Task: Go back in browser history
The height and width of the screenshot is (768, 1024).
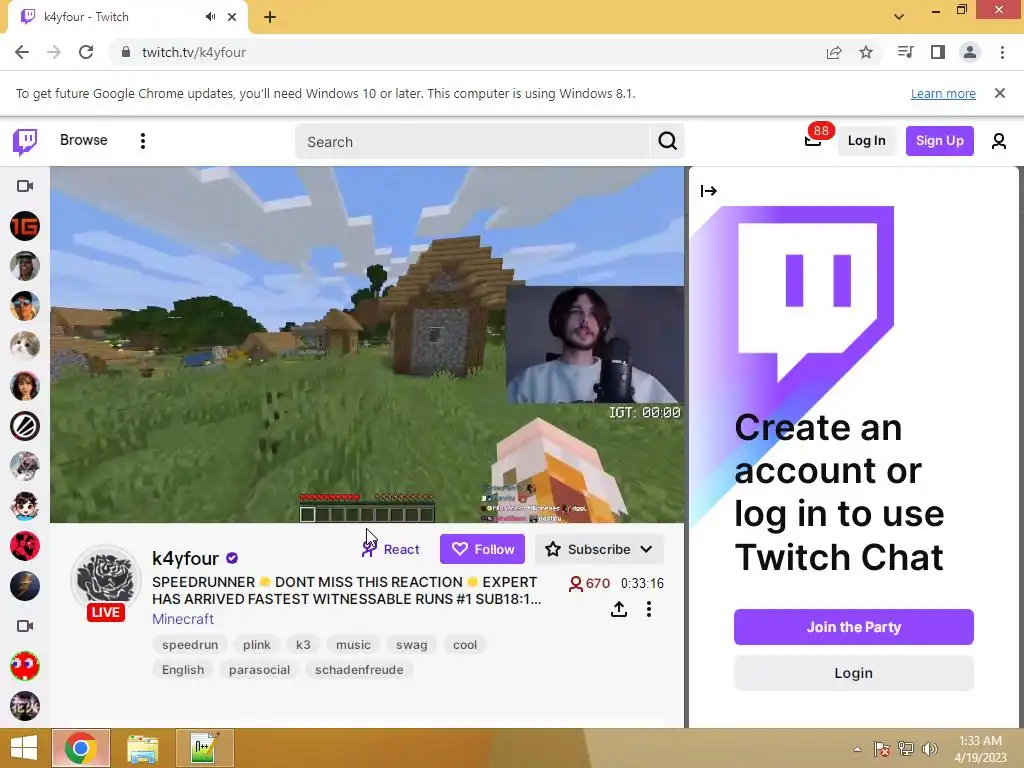Action: coord(22,52)
